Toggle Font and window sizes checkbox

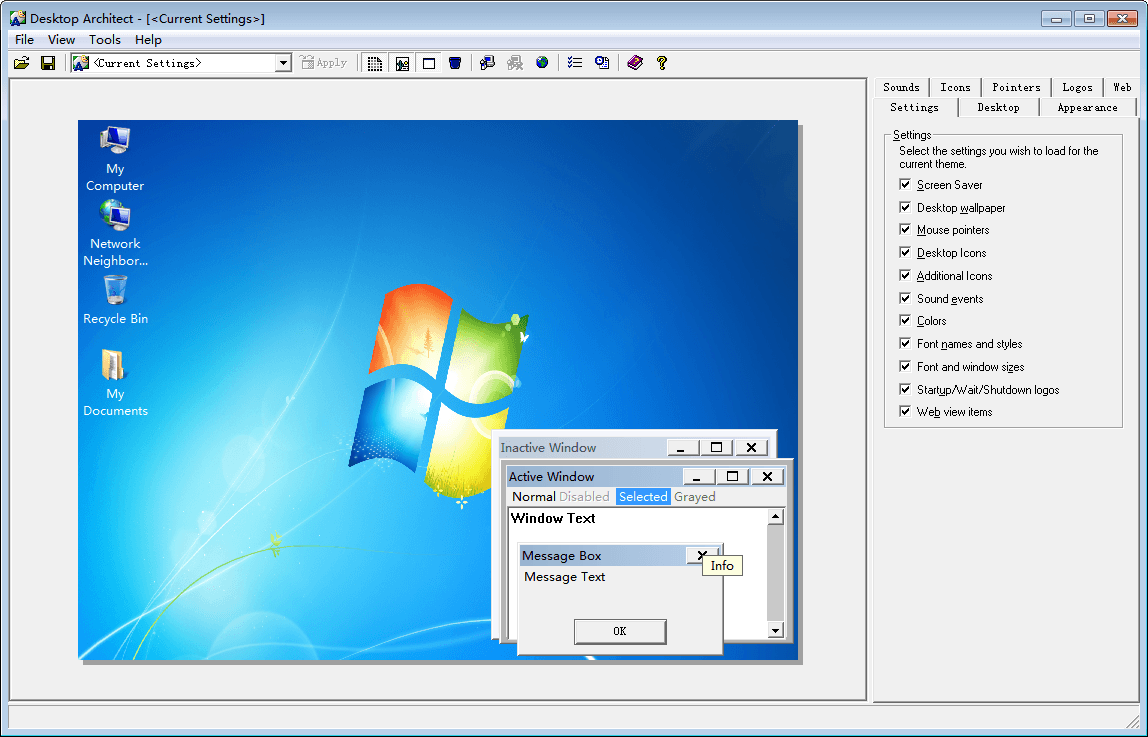pyautogui.click(x=906, y=366)
